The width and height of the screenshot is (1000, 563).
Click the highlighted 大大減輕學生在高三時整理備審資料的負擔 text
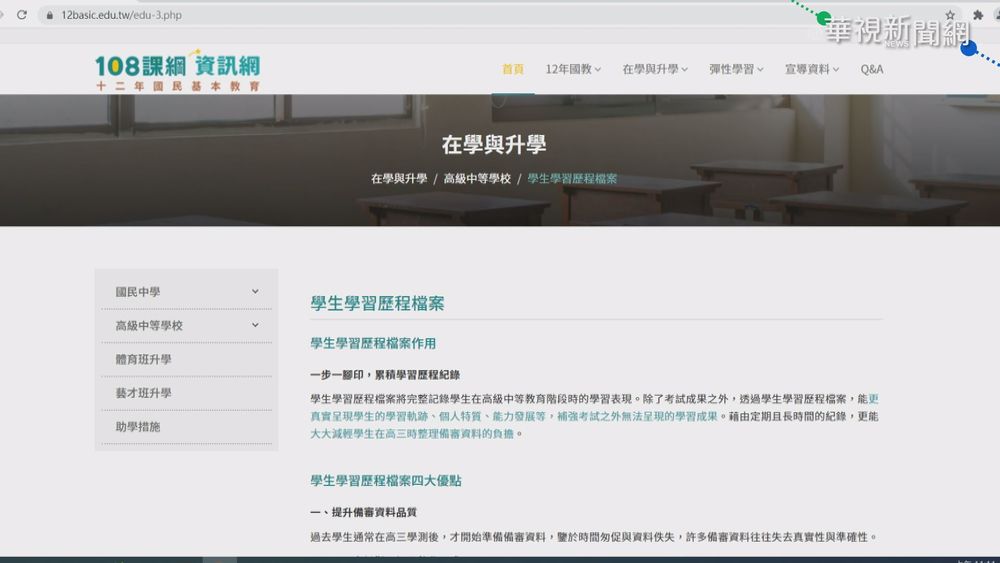click(x=412, y=434)
